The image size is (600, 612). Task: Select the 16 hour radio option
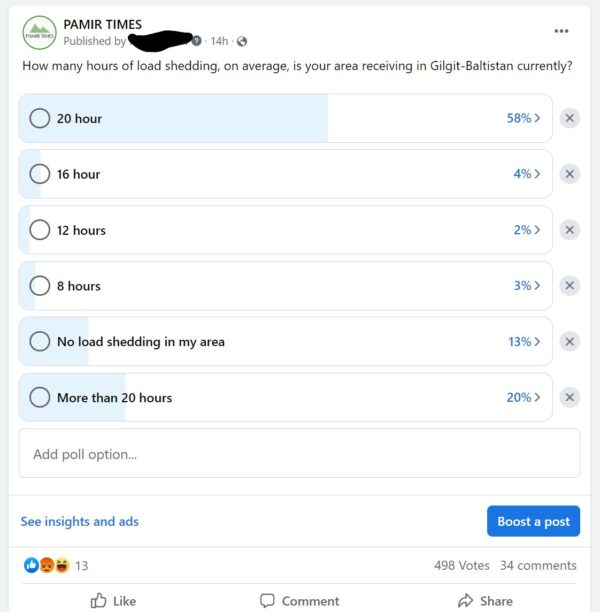[40, 174]
